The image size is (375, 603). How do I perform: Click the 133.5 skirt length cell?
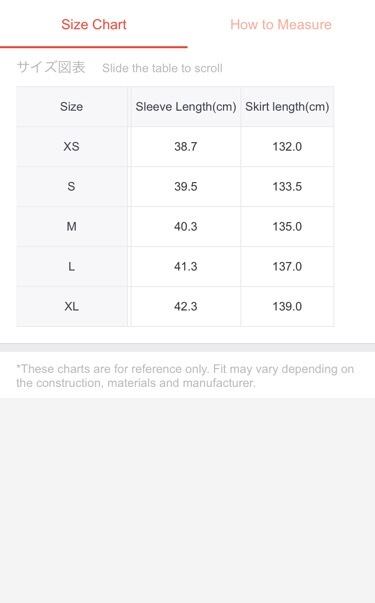(x=287, y=187)
